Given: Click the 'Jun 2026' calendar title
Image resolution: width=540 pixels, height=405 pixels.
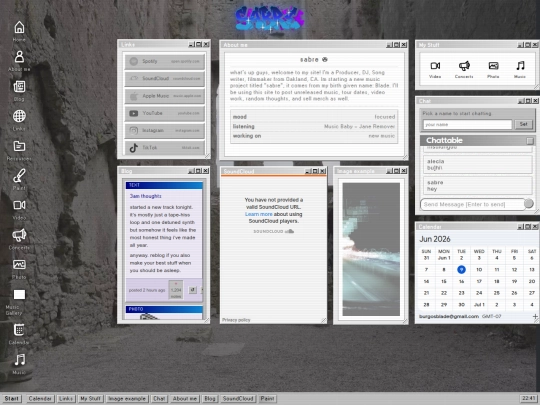Looking at the screenshot, I should point(435,239).
